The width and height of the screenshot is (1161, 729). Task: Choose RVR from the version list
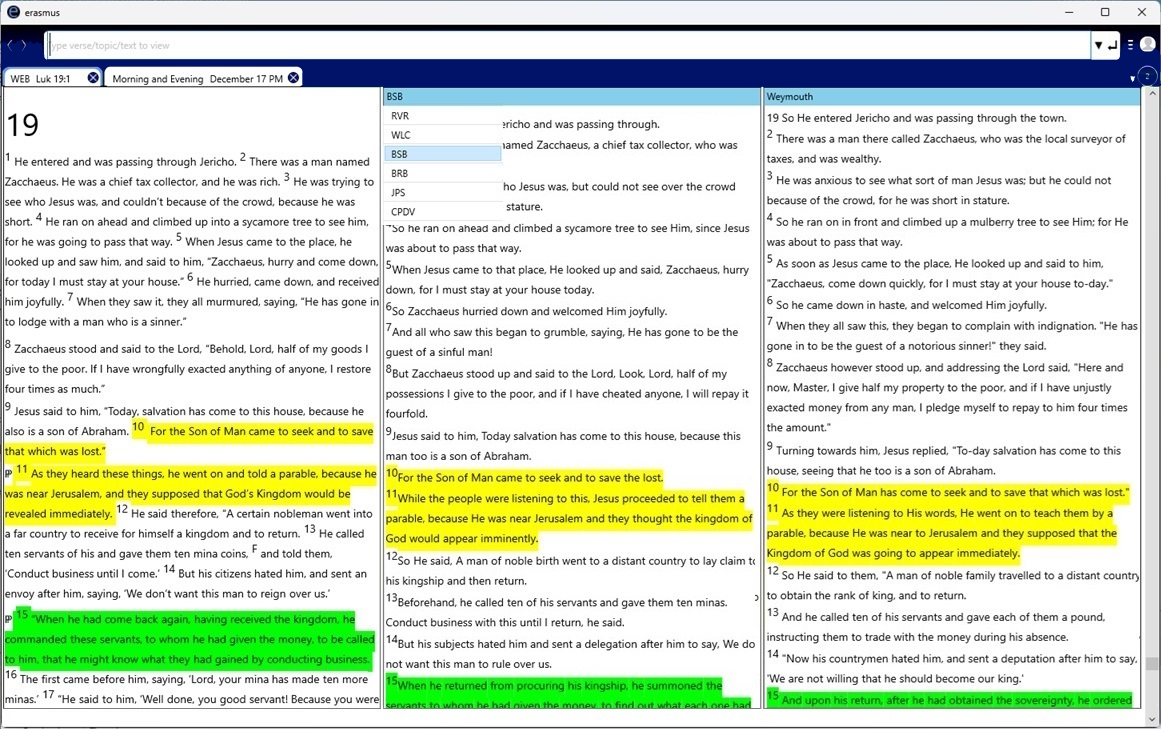pos(400,116)
